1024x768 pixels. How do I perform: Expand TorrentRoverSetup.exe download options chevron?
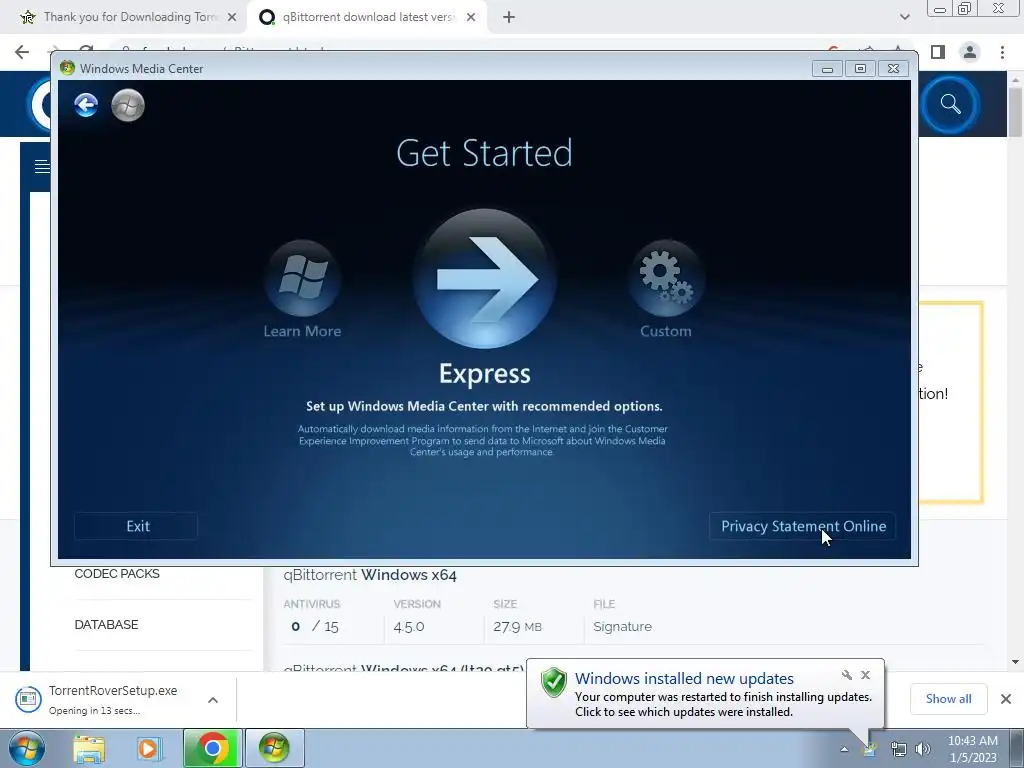(213, 699)
